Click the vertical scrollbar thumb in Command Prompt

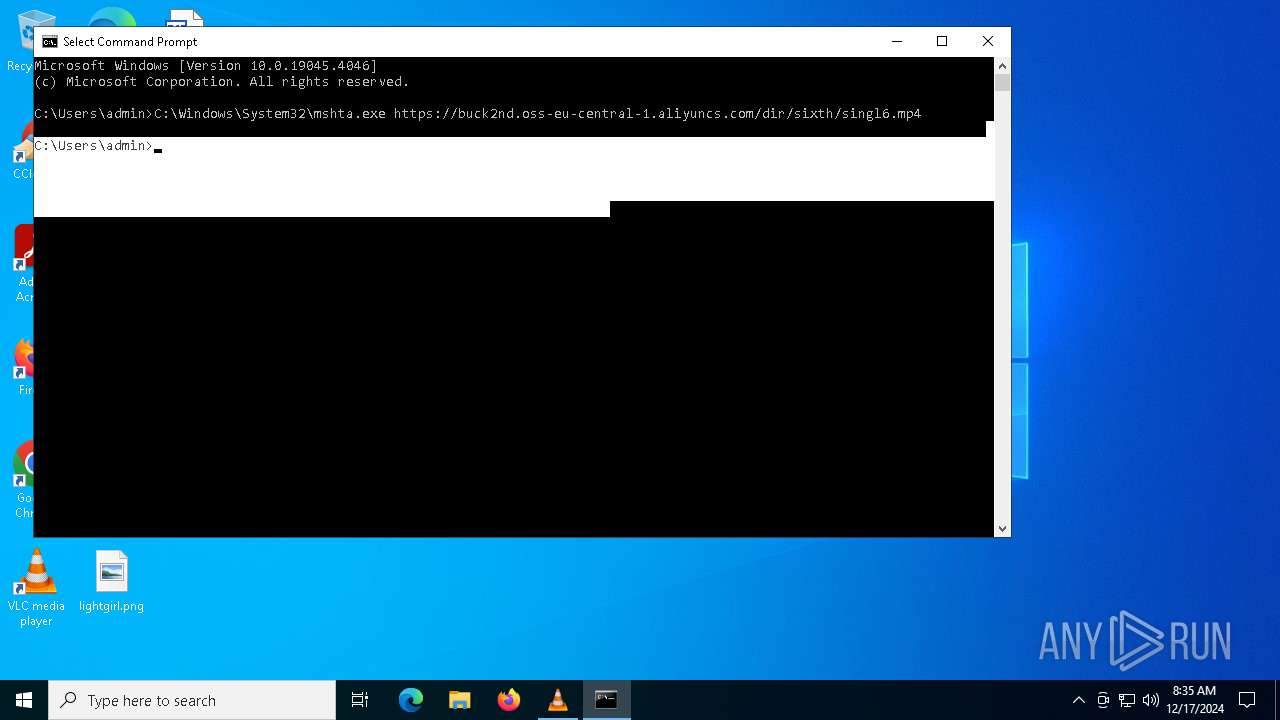[1002, 83]
